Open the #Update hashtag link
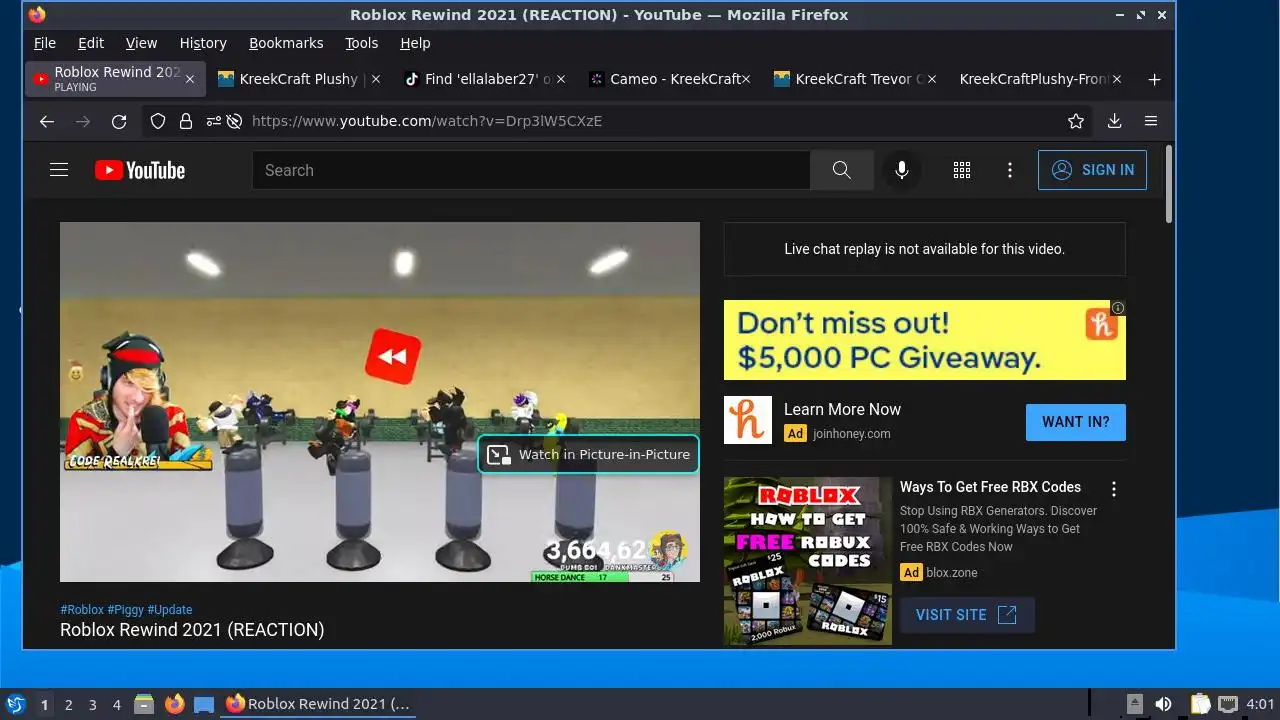Screen dimensions: 1280x720 tap(170, 610)
